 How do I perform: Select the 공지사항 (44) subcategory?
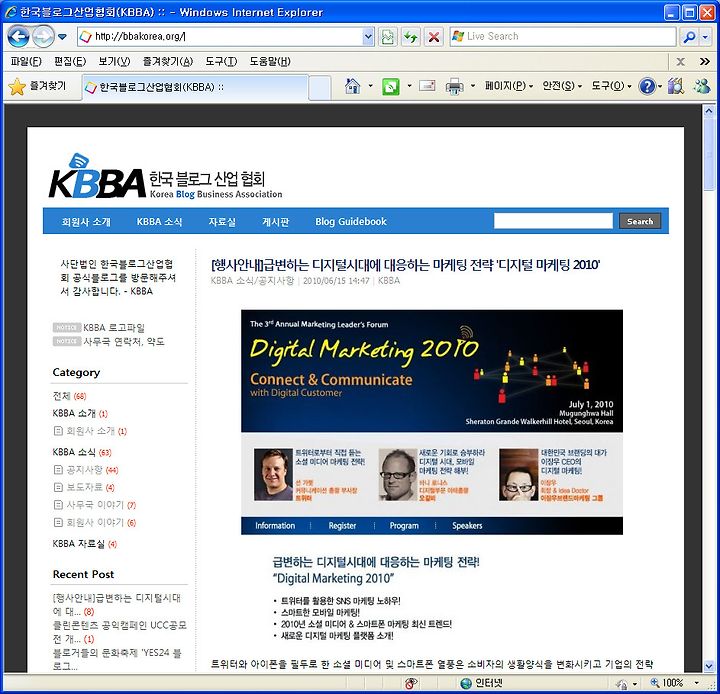(92, 470)
